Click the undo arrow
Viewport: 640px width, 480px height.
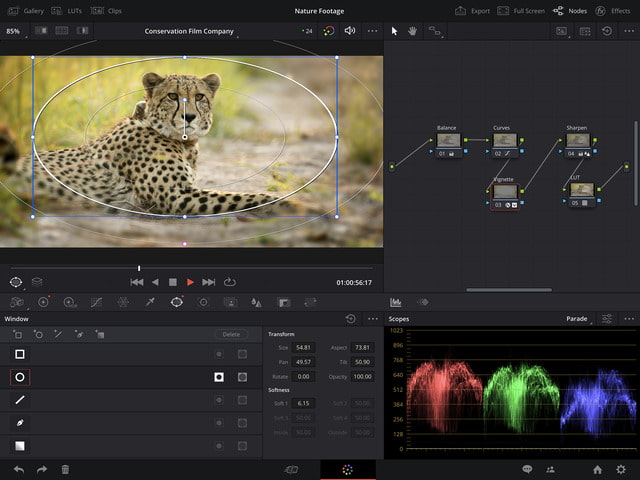point(18,468)
